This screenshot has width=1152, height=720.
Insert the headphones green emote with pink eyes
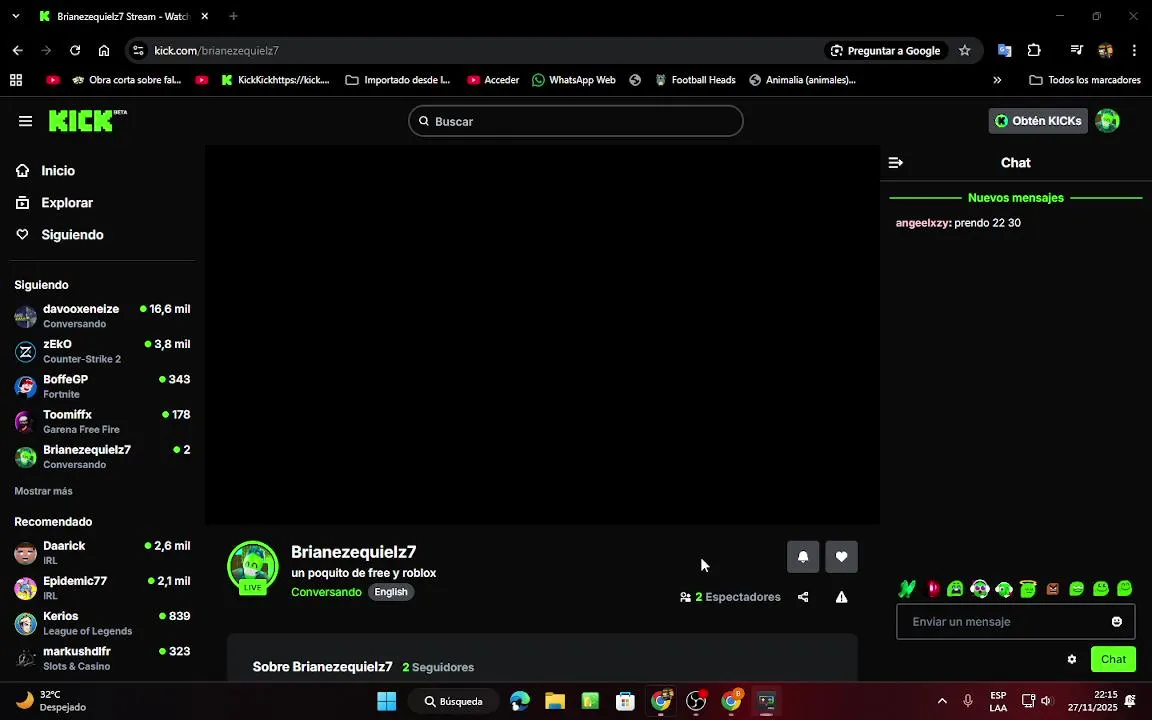(979, 588)
